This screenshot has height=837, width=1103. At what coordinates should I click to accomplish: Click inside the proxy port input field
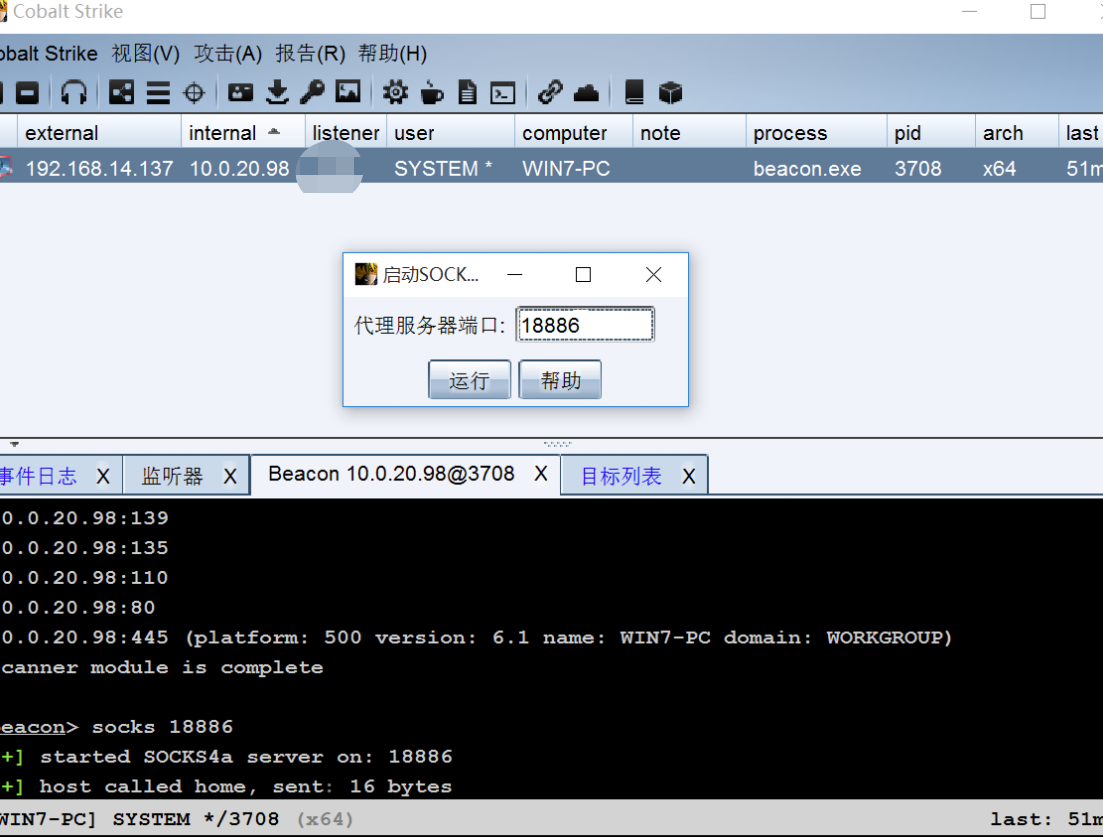coord(584,324)
